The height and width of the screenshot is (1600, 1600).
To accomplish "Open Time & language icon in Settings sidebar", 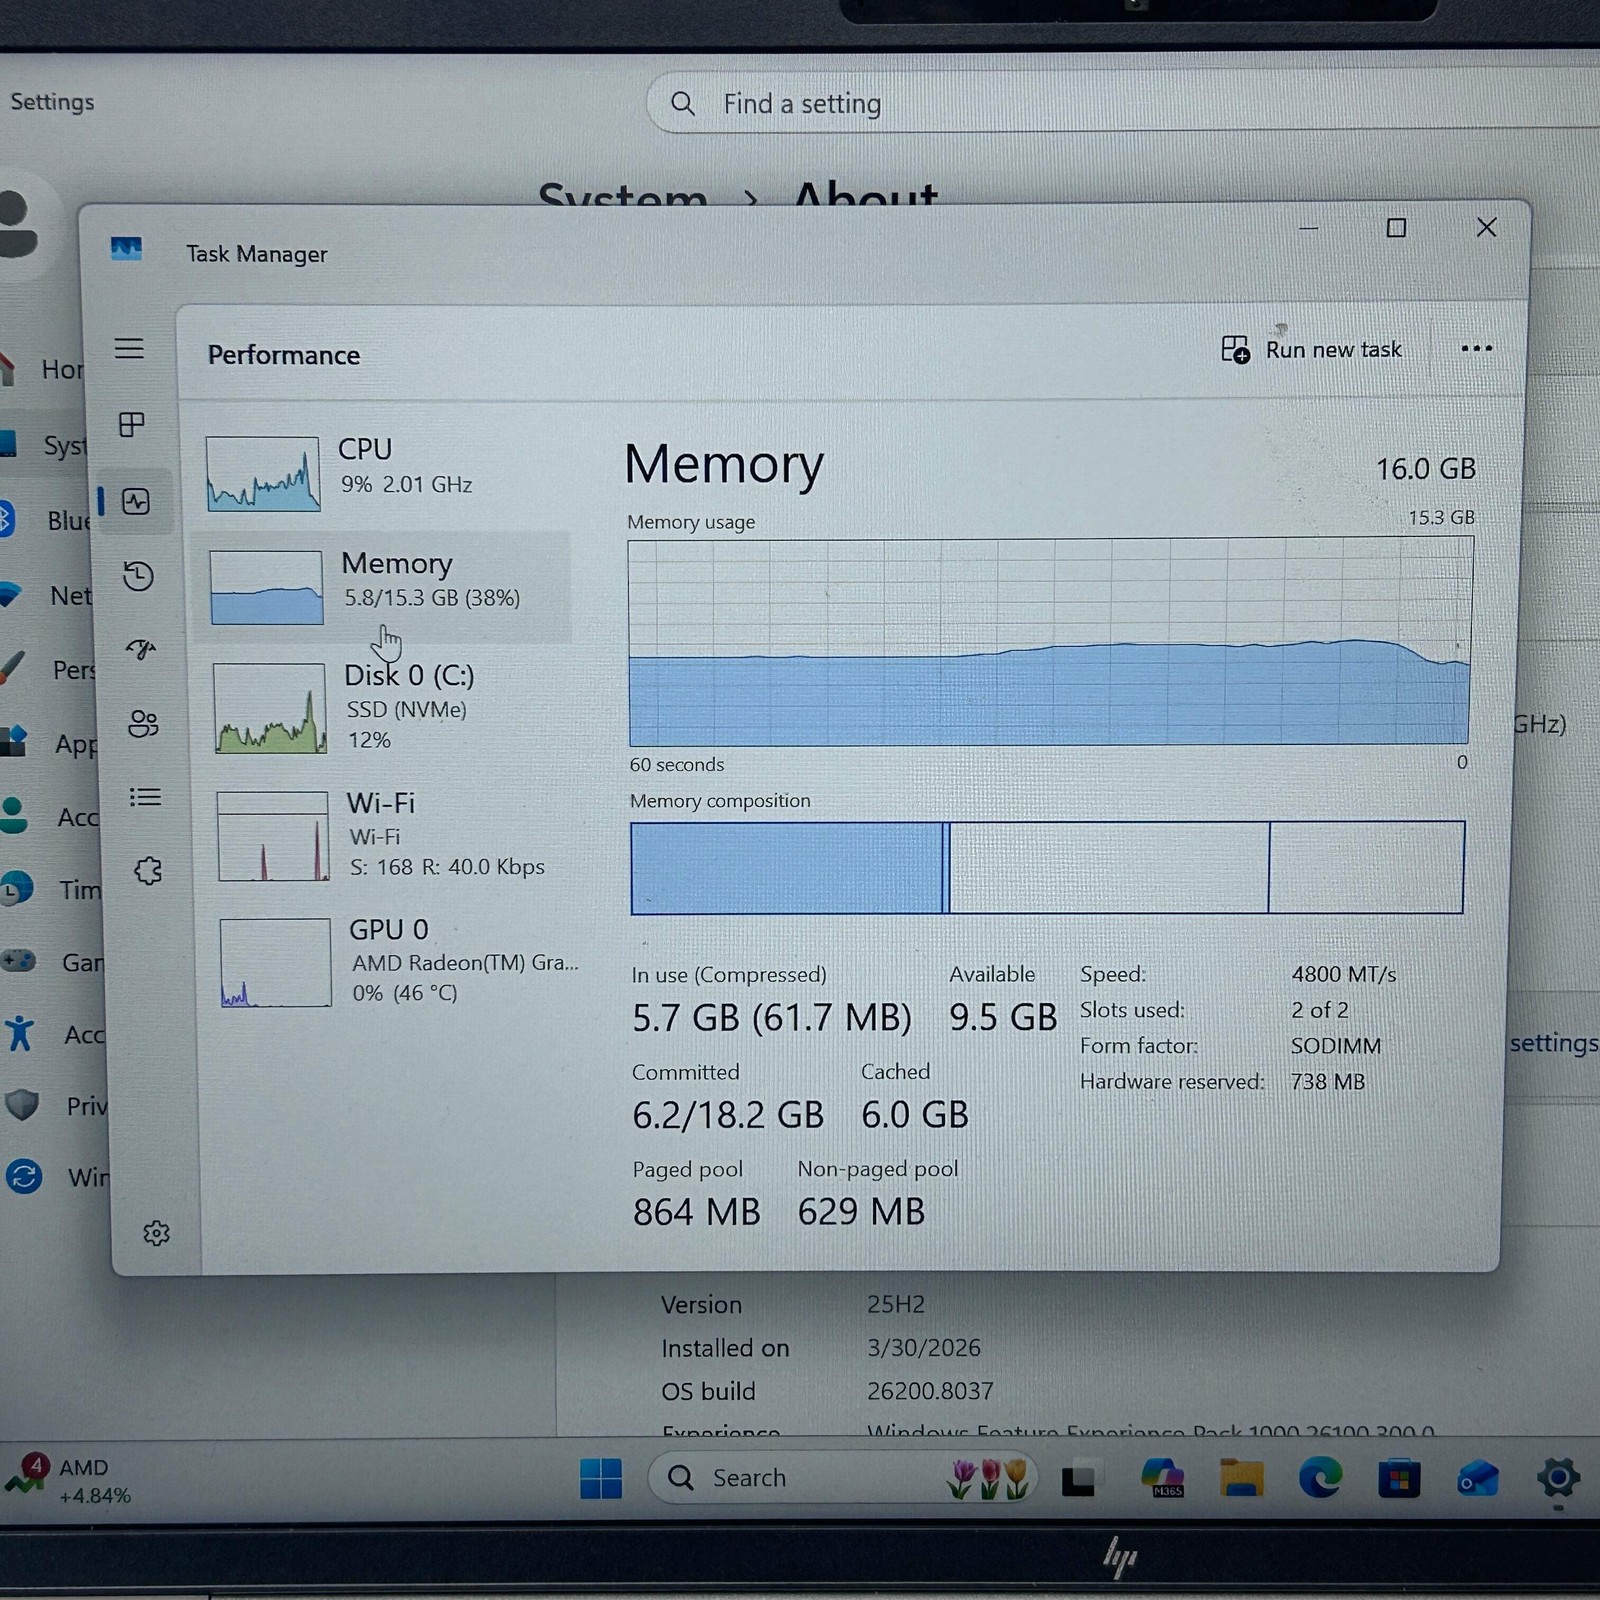I will coord(15,889).
